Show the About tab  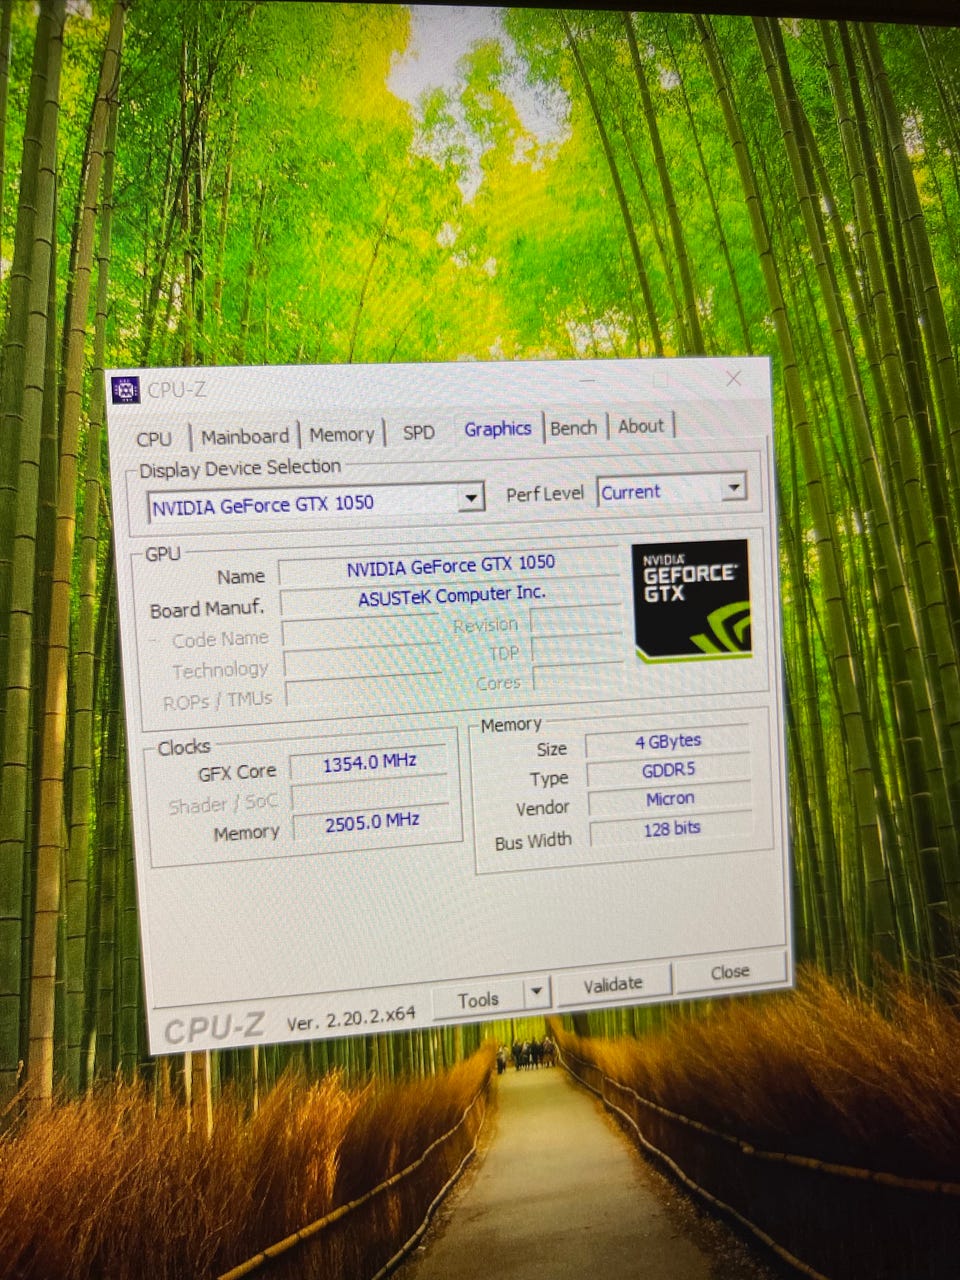point(640,426)
